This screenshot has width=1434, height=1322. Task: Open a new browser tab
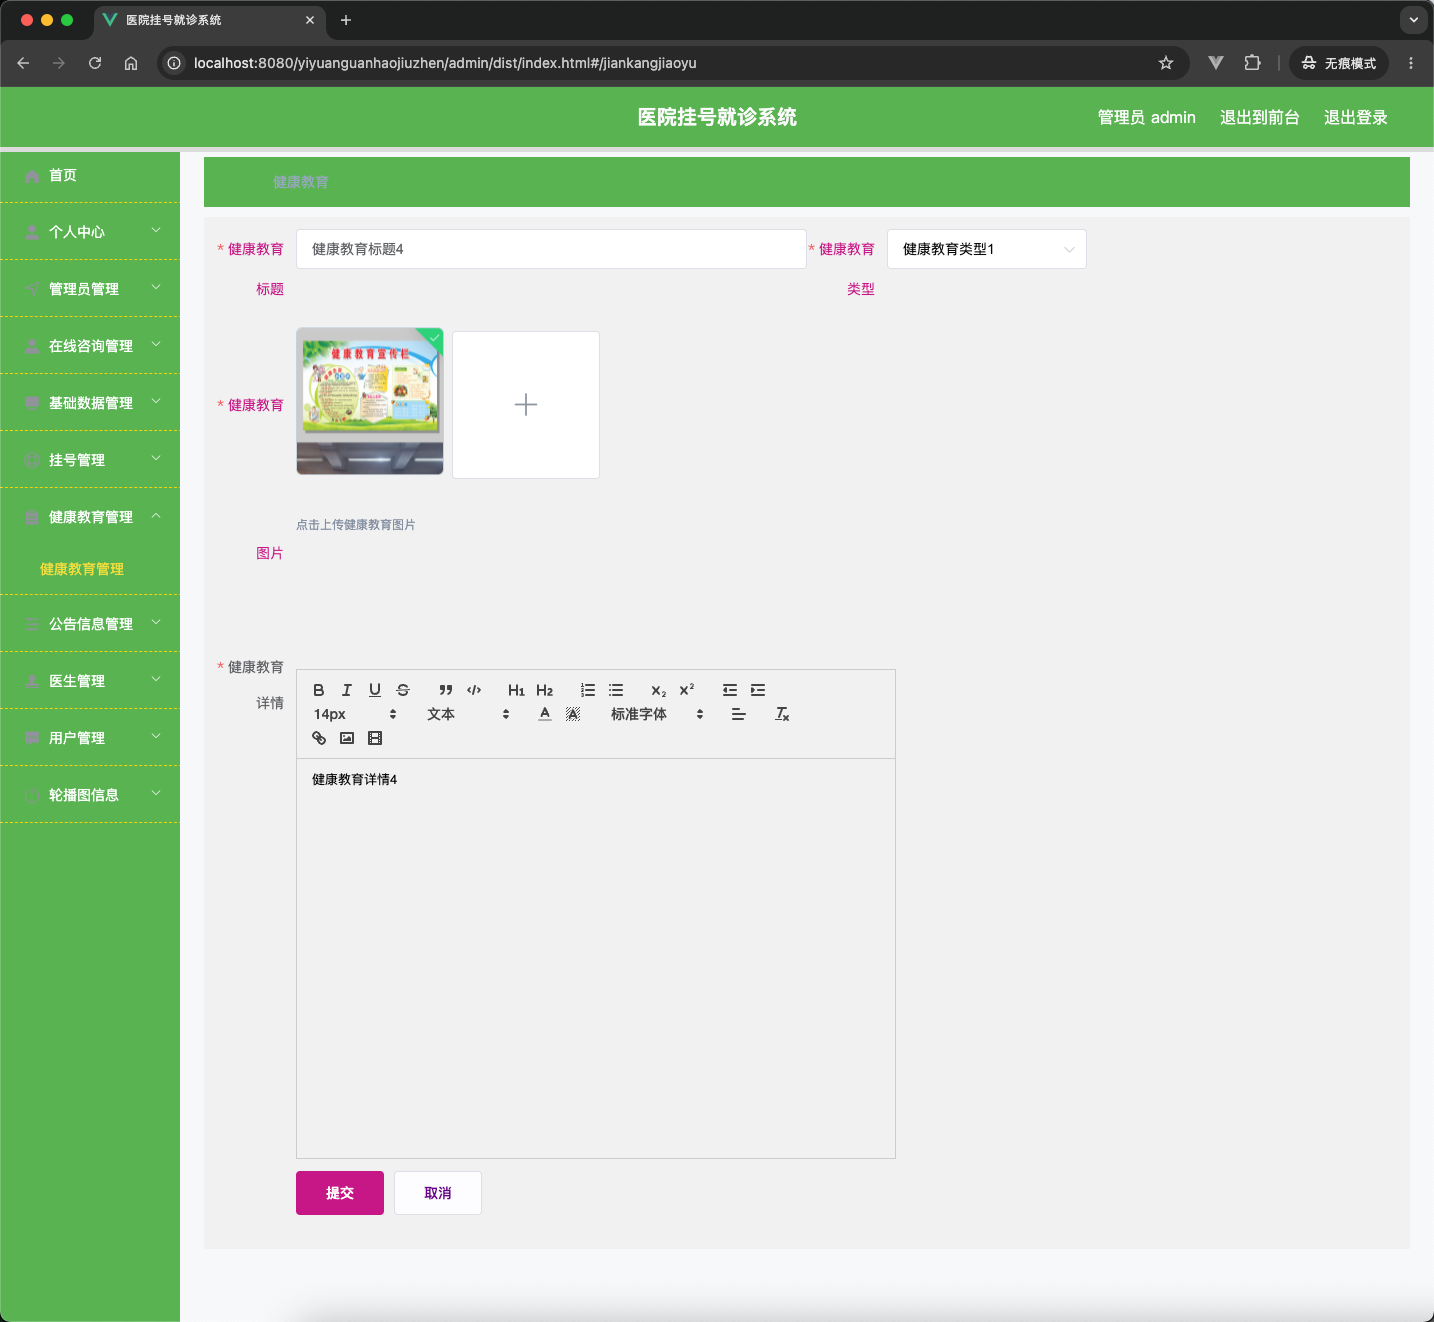click(x=346, y=20)
